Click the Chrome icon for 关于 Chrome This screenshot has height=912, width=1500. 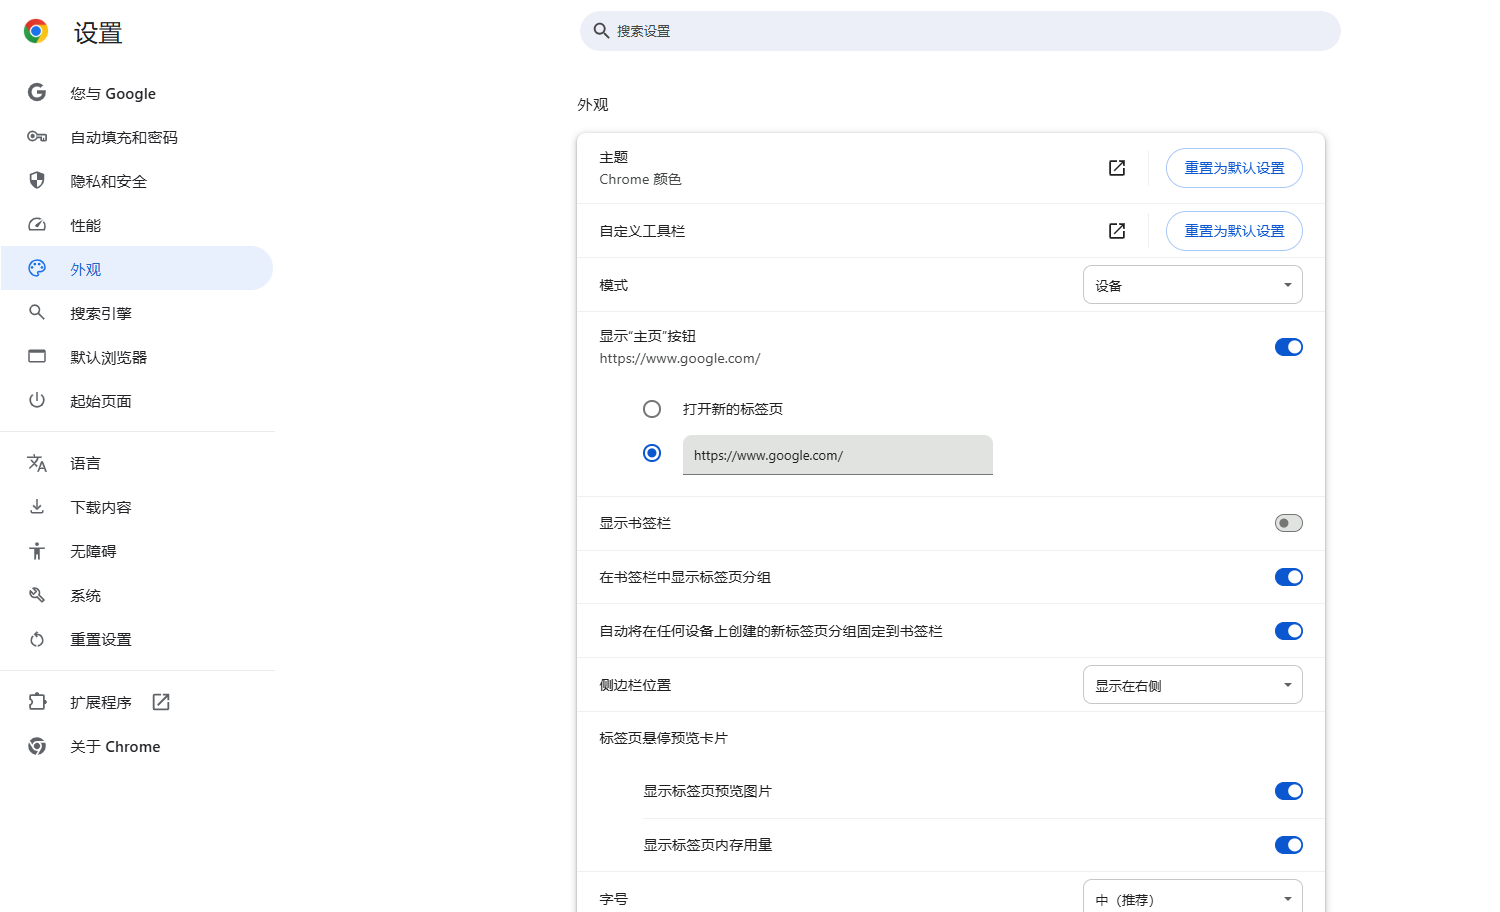(x=37, y=746)
